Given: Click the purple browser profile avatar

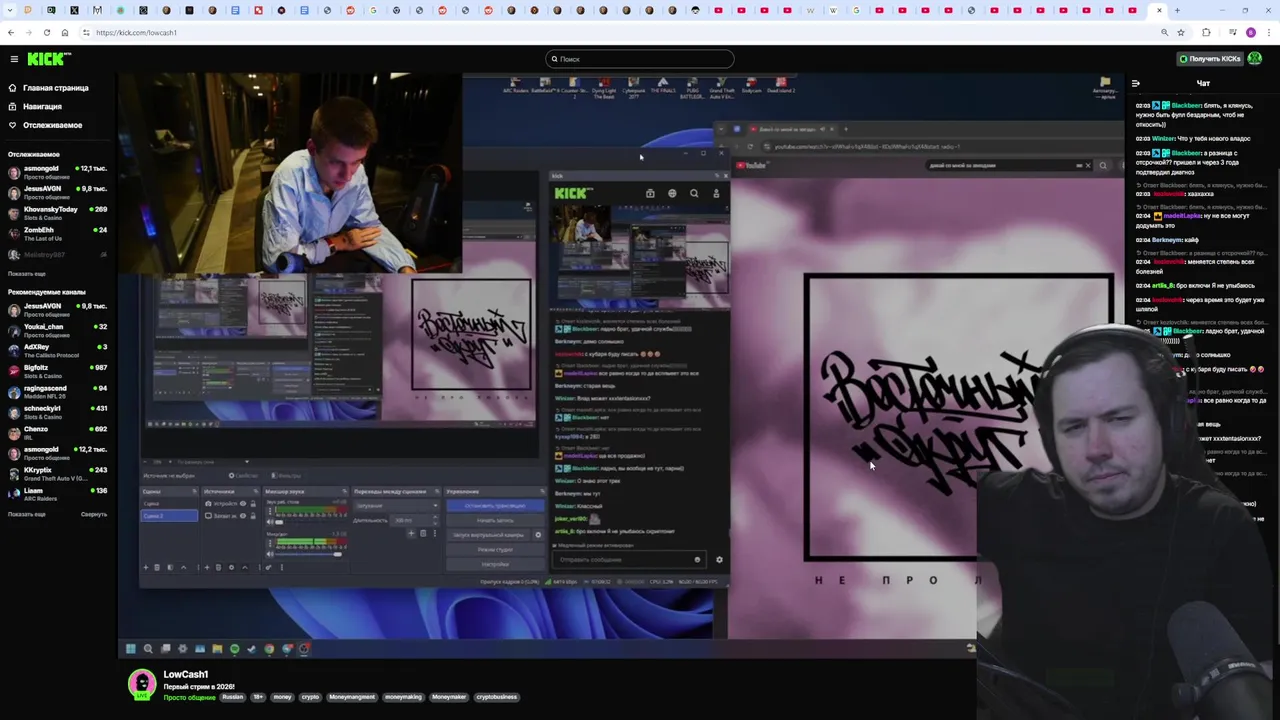Looking at the screenshot, I should click(x=1251, y=32).
